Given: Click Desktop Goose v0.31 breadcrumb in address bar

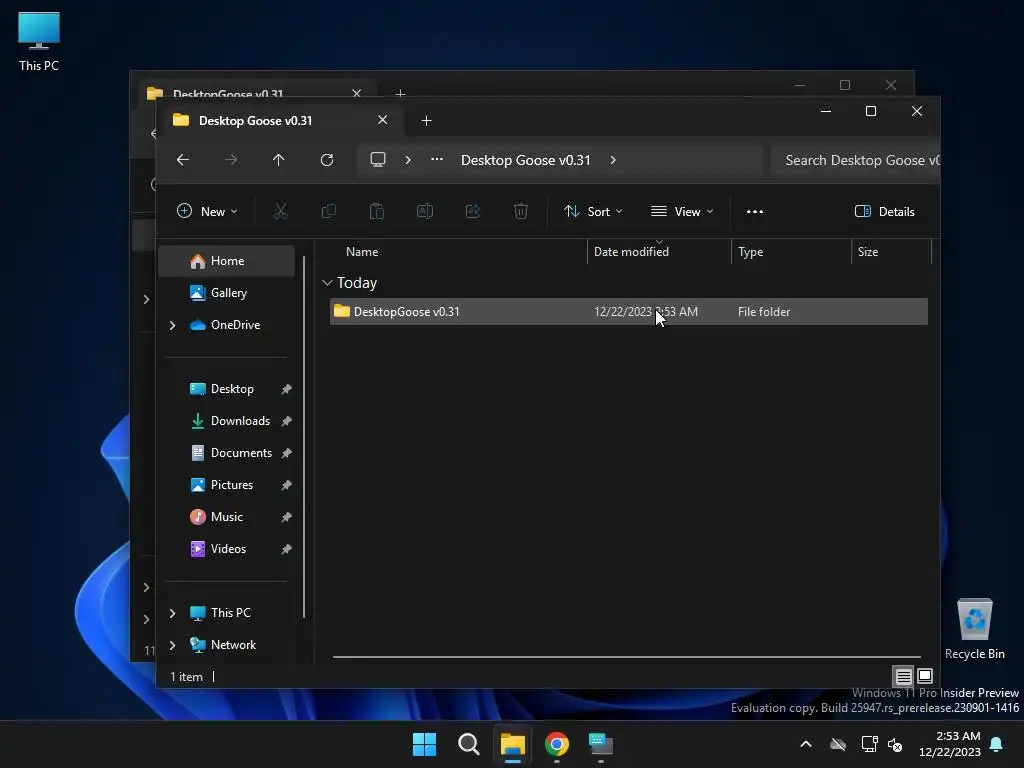Looking at the screenshot, I should click(526, 161).
